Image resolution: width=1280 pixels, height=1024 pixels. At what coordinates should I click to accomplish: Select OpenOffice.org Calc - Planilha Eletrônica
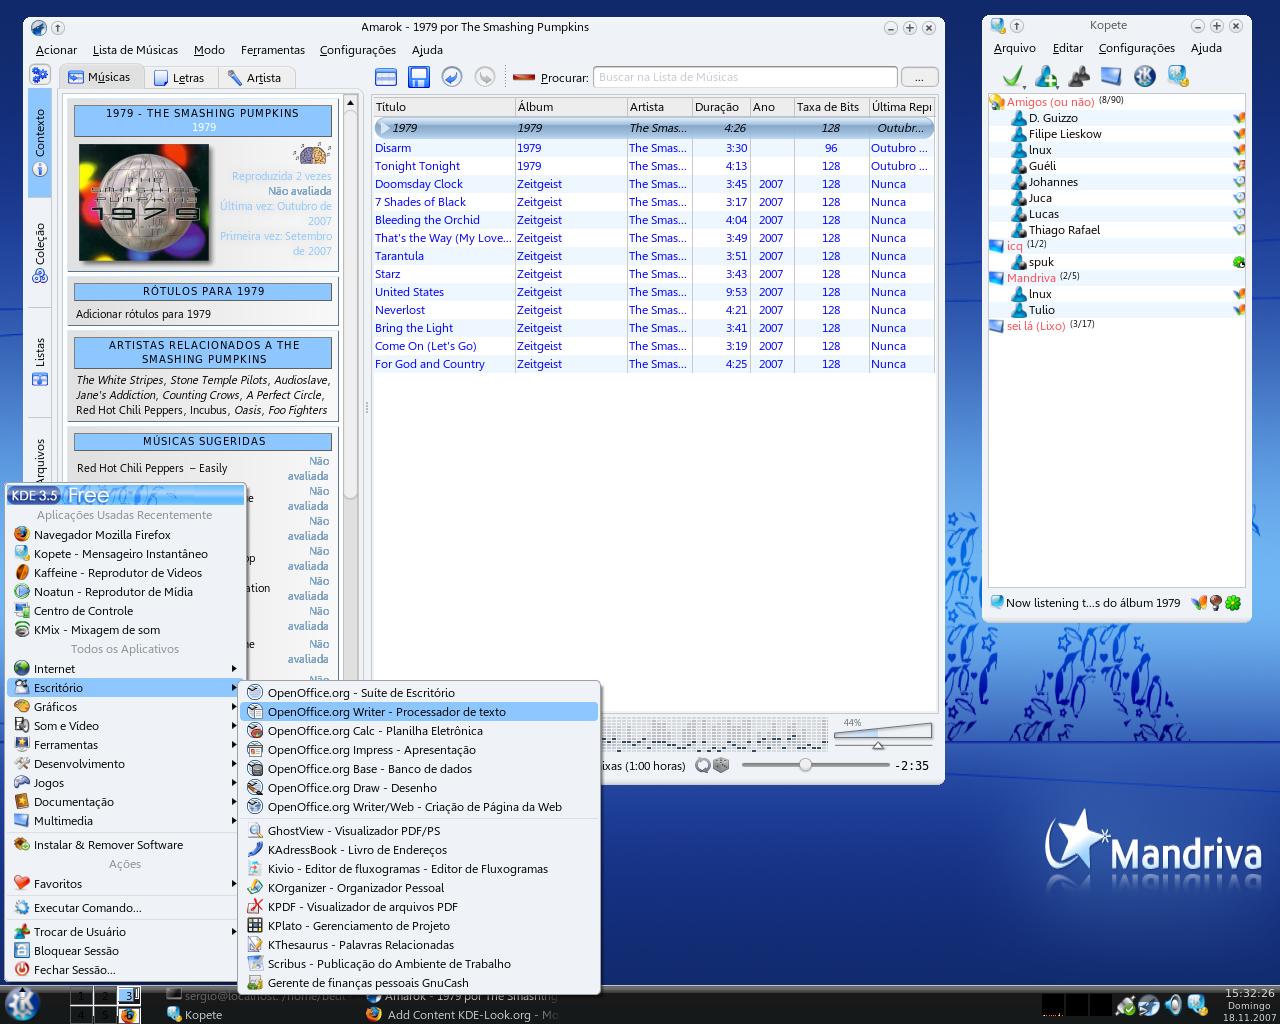coord(419,731)
